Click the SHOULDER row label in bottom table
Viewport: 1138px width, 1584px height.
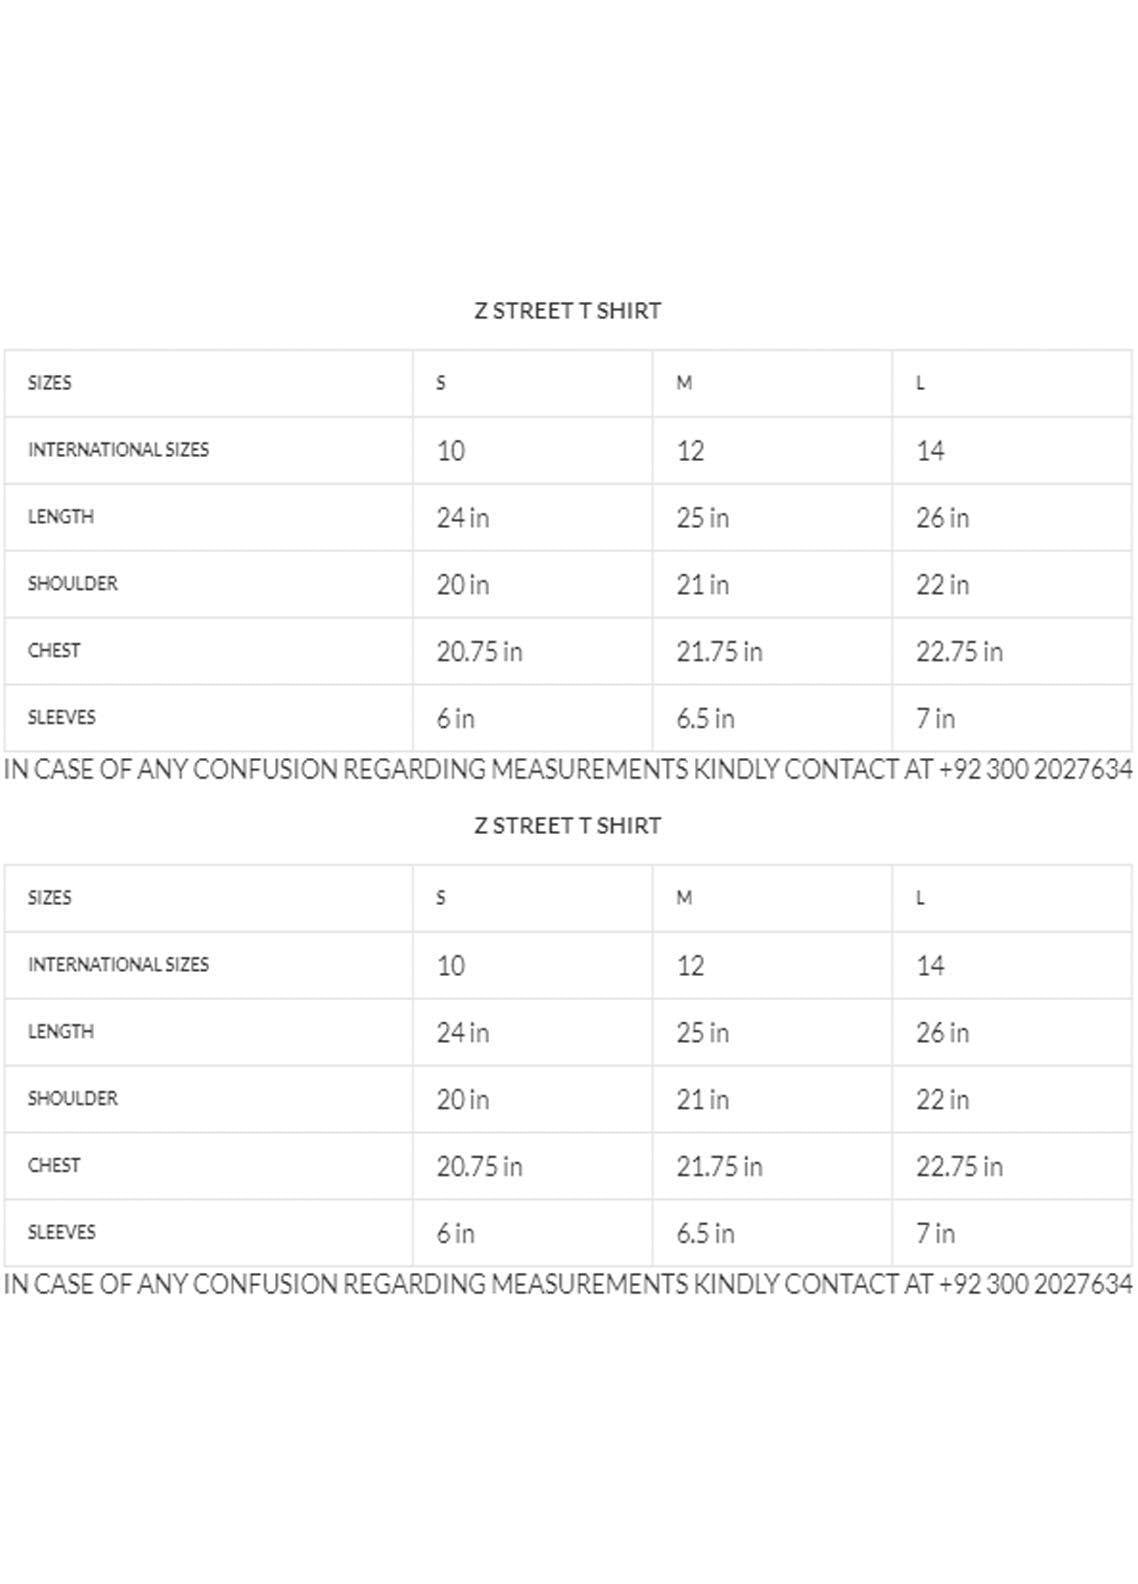click(72, 1099)
